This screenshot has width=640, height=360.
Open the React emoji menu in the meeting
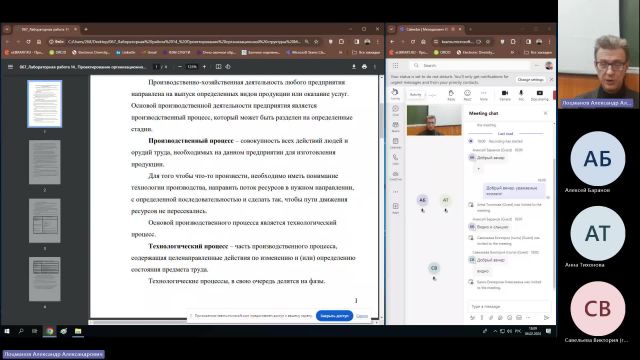click(467, 95)
